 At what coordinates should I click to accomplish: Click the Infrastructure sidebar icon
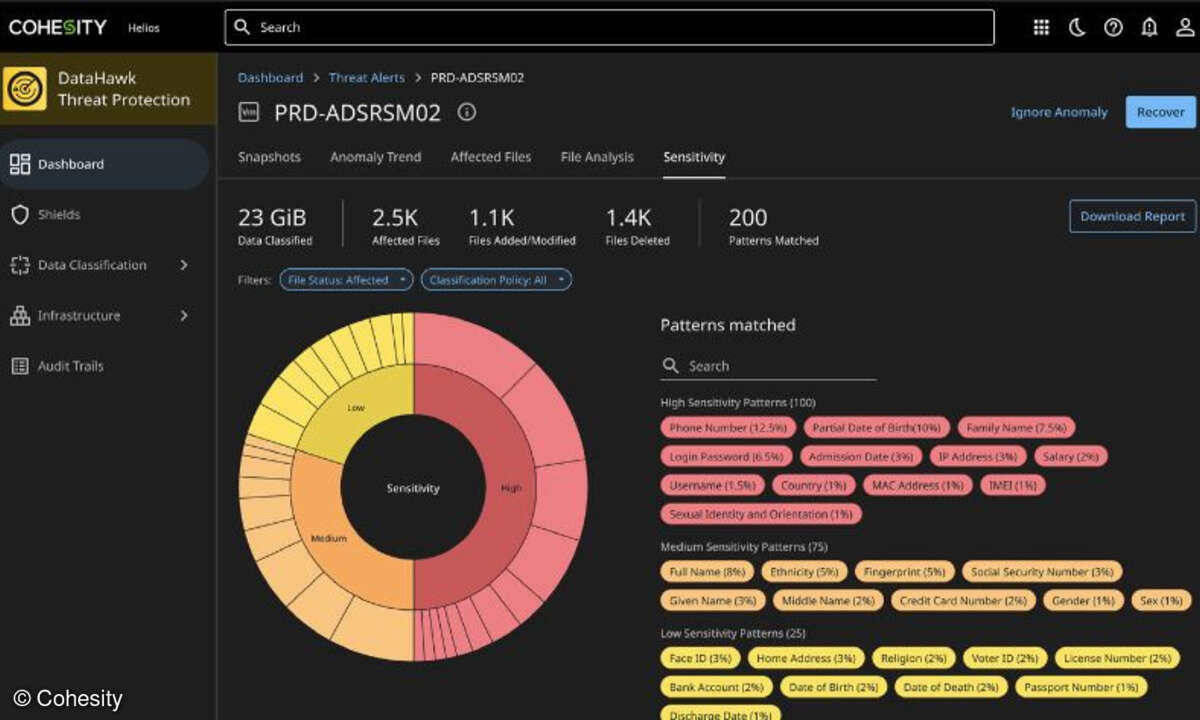[20, 316]
